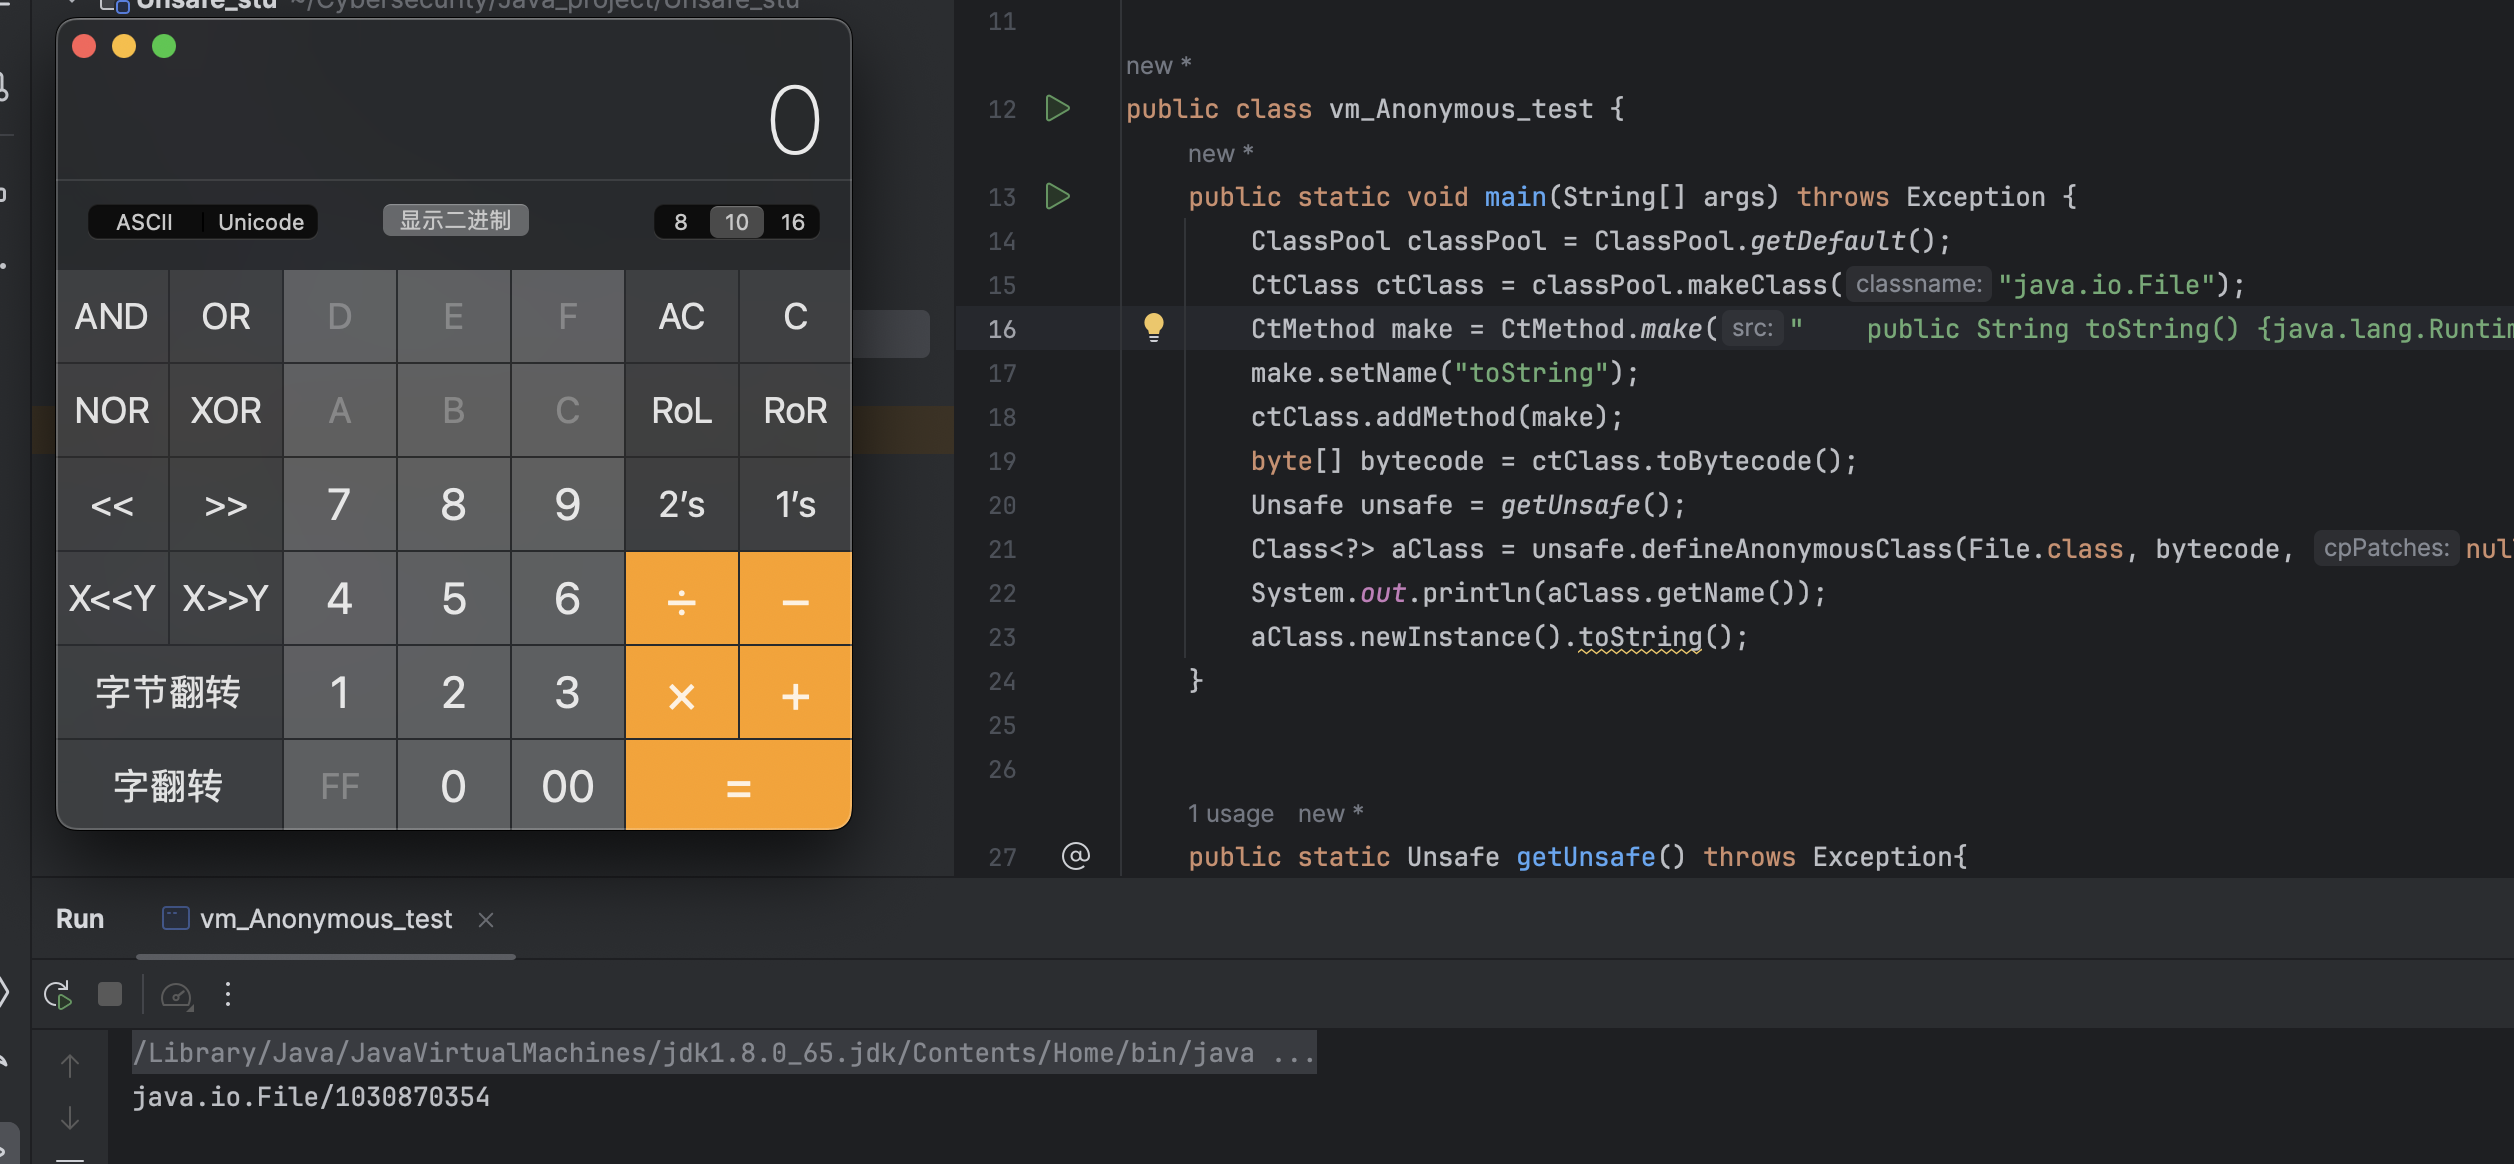The height and width of the screenshot is (1164, 2514).
Task: Click the minus − key
Action: (x=796, y=599)
